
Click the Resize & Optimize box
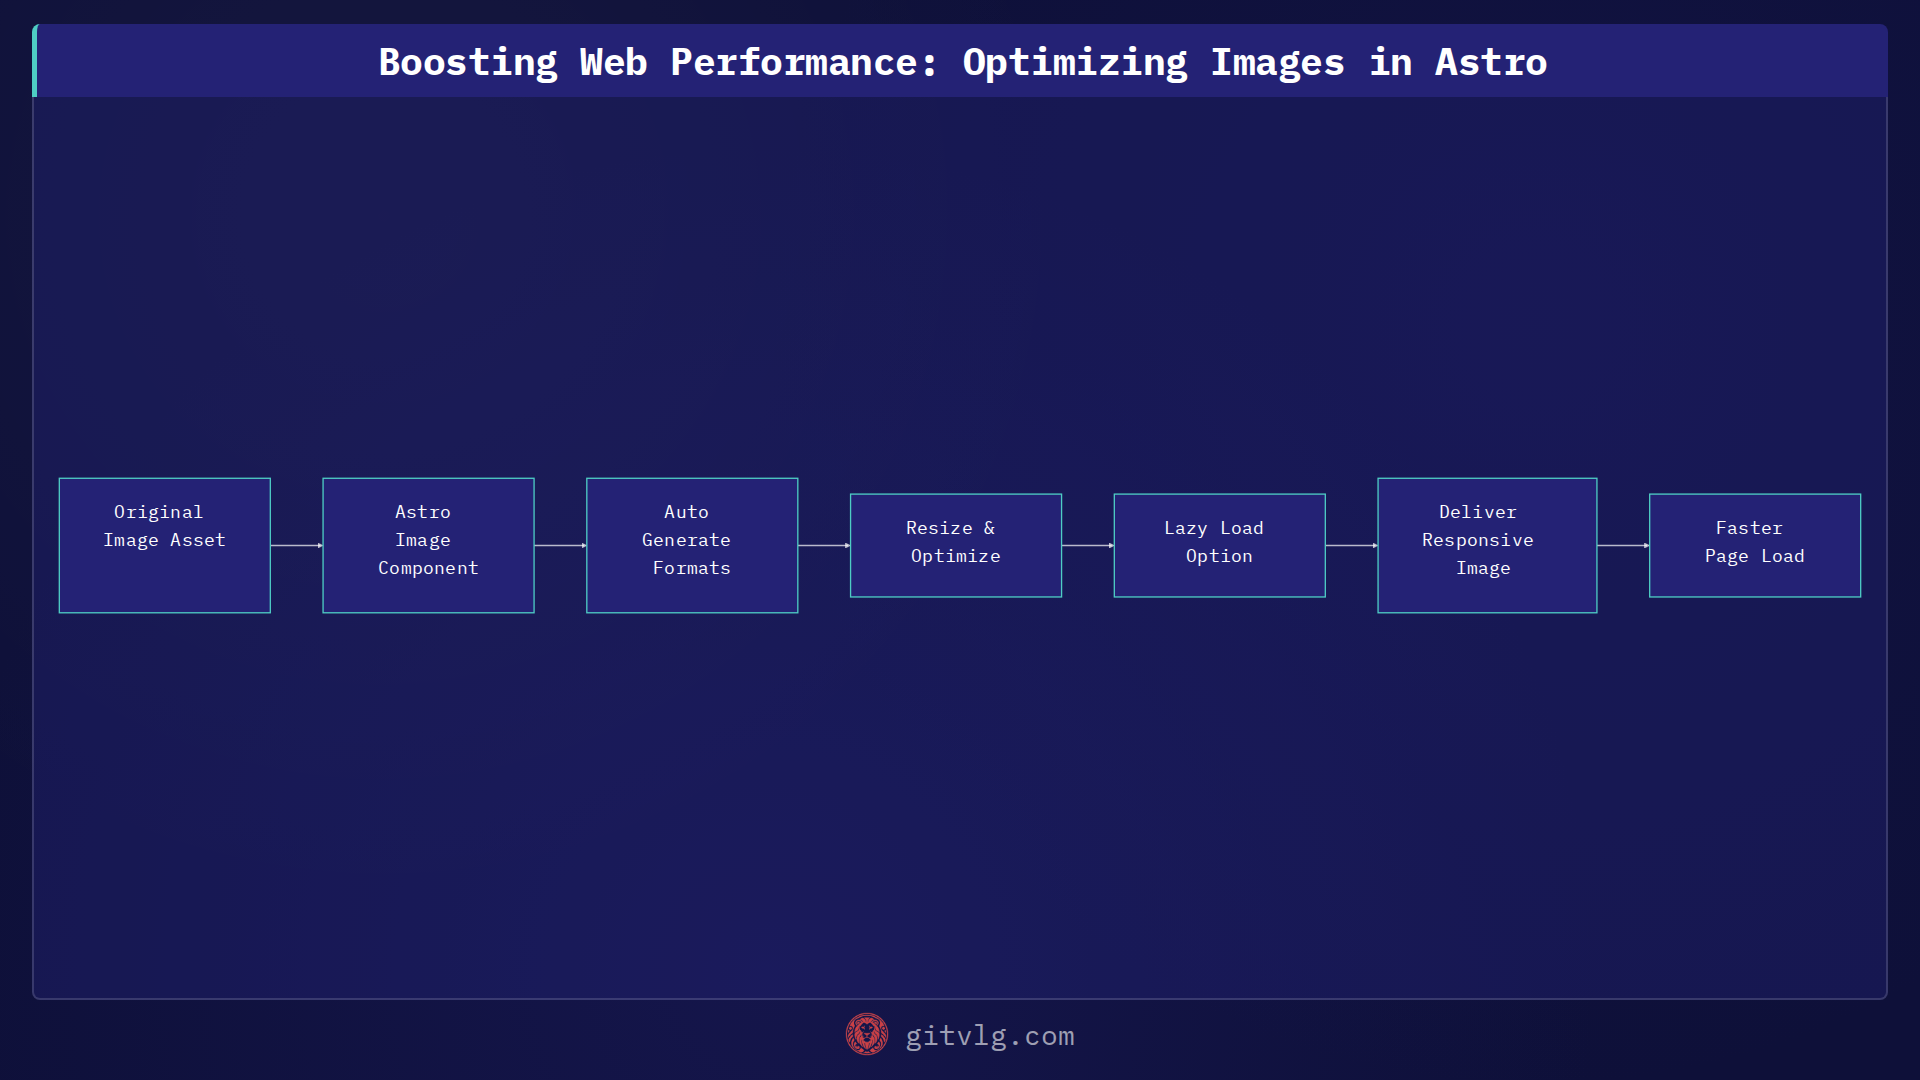[x=956, y=545]
